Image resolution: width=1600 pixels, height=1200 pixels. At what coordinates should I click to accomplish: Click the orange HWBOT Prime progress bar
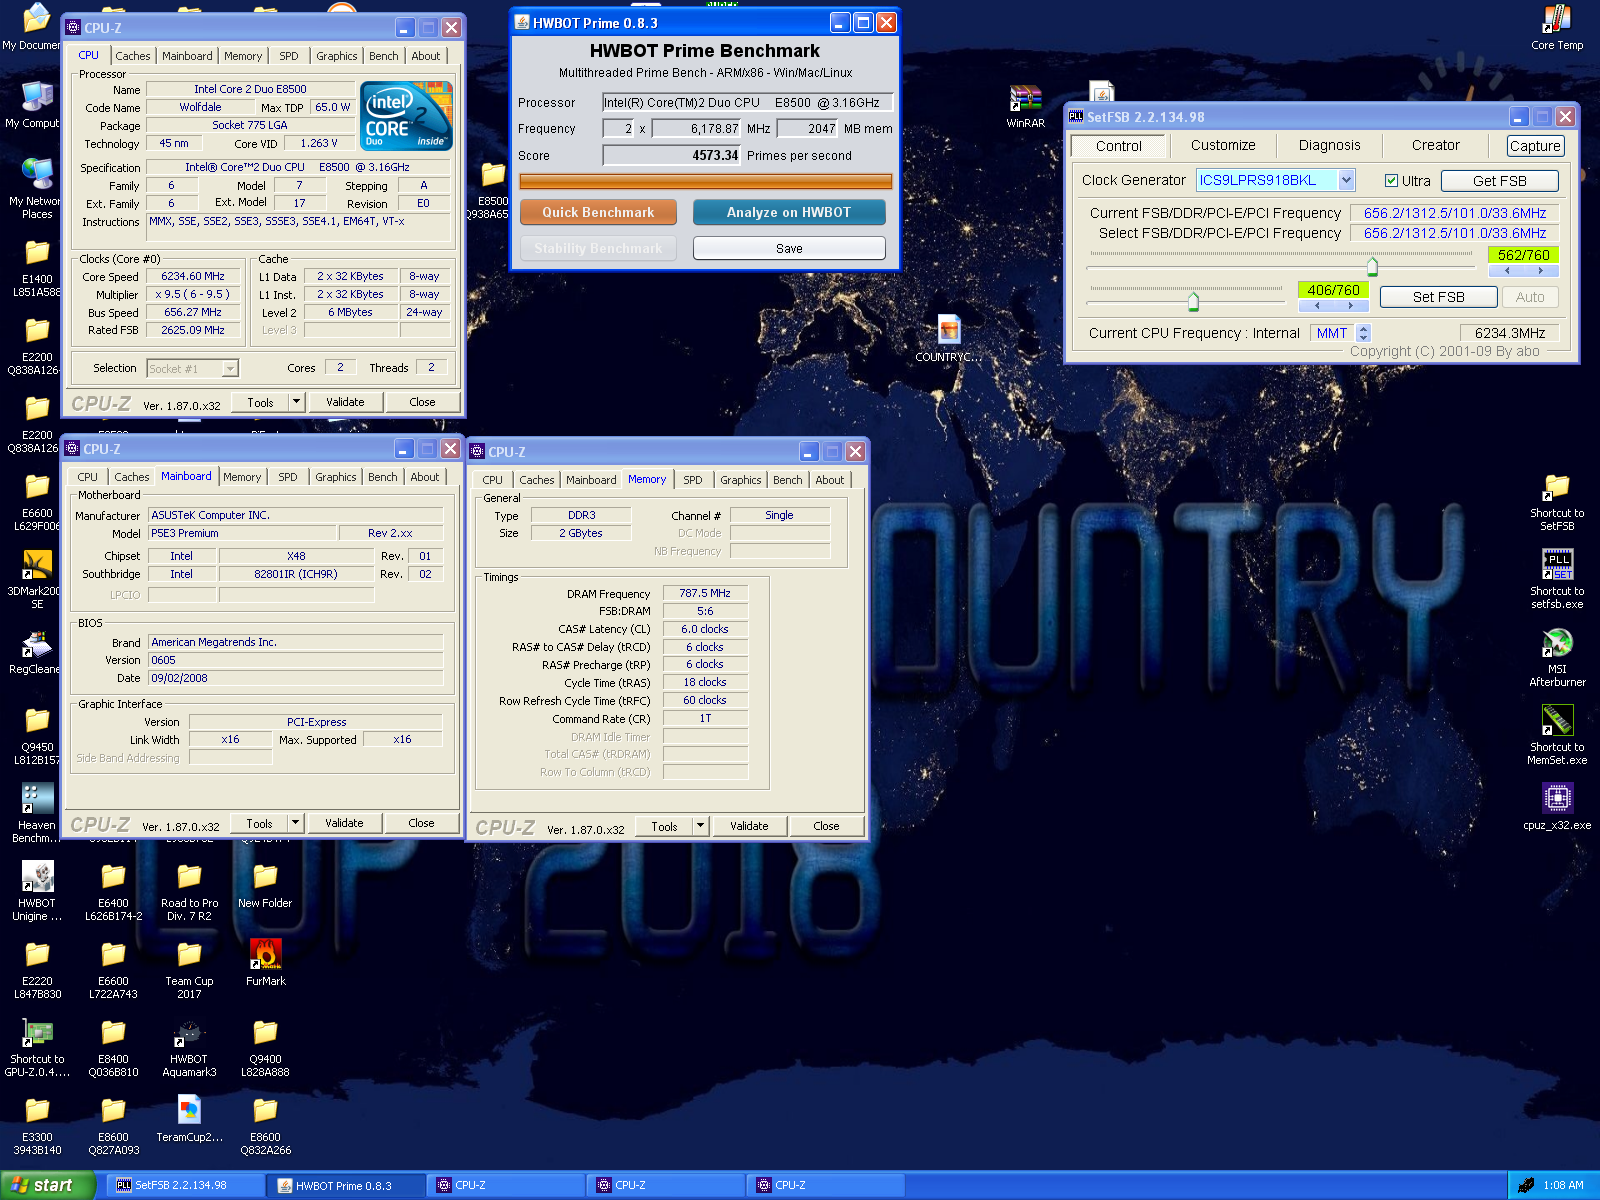coord(706,182)
